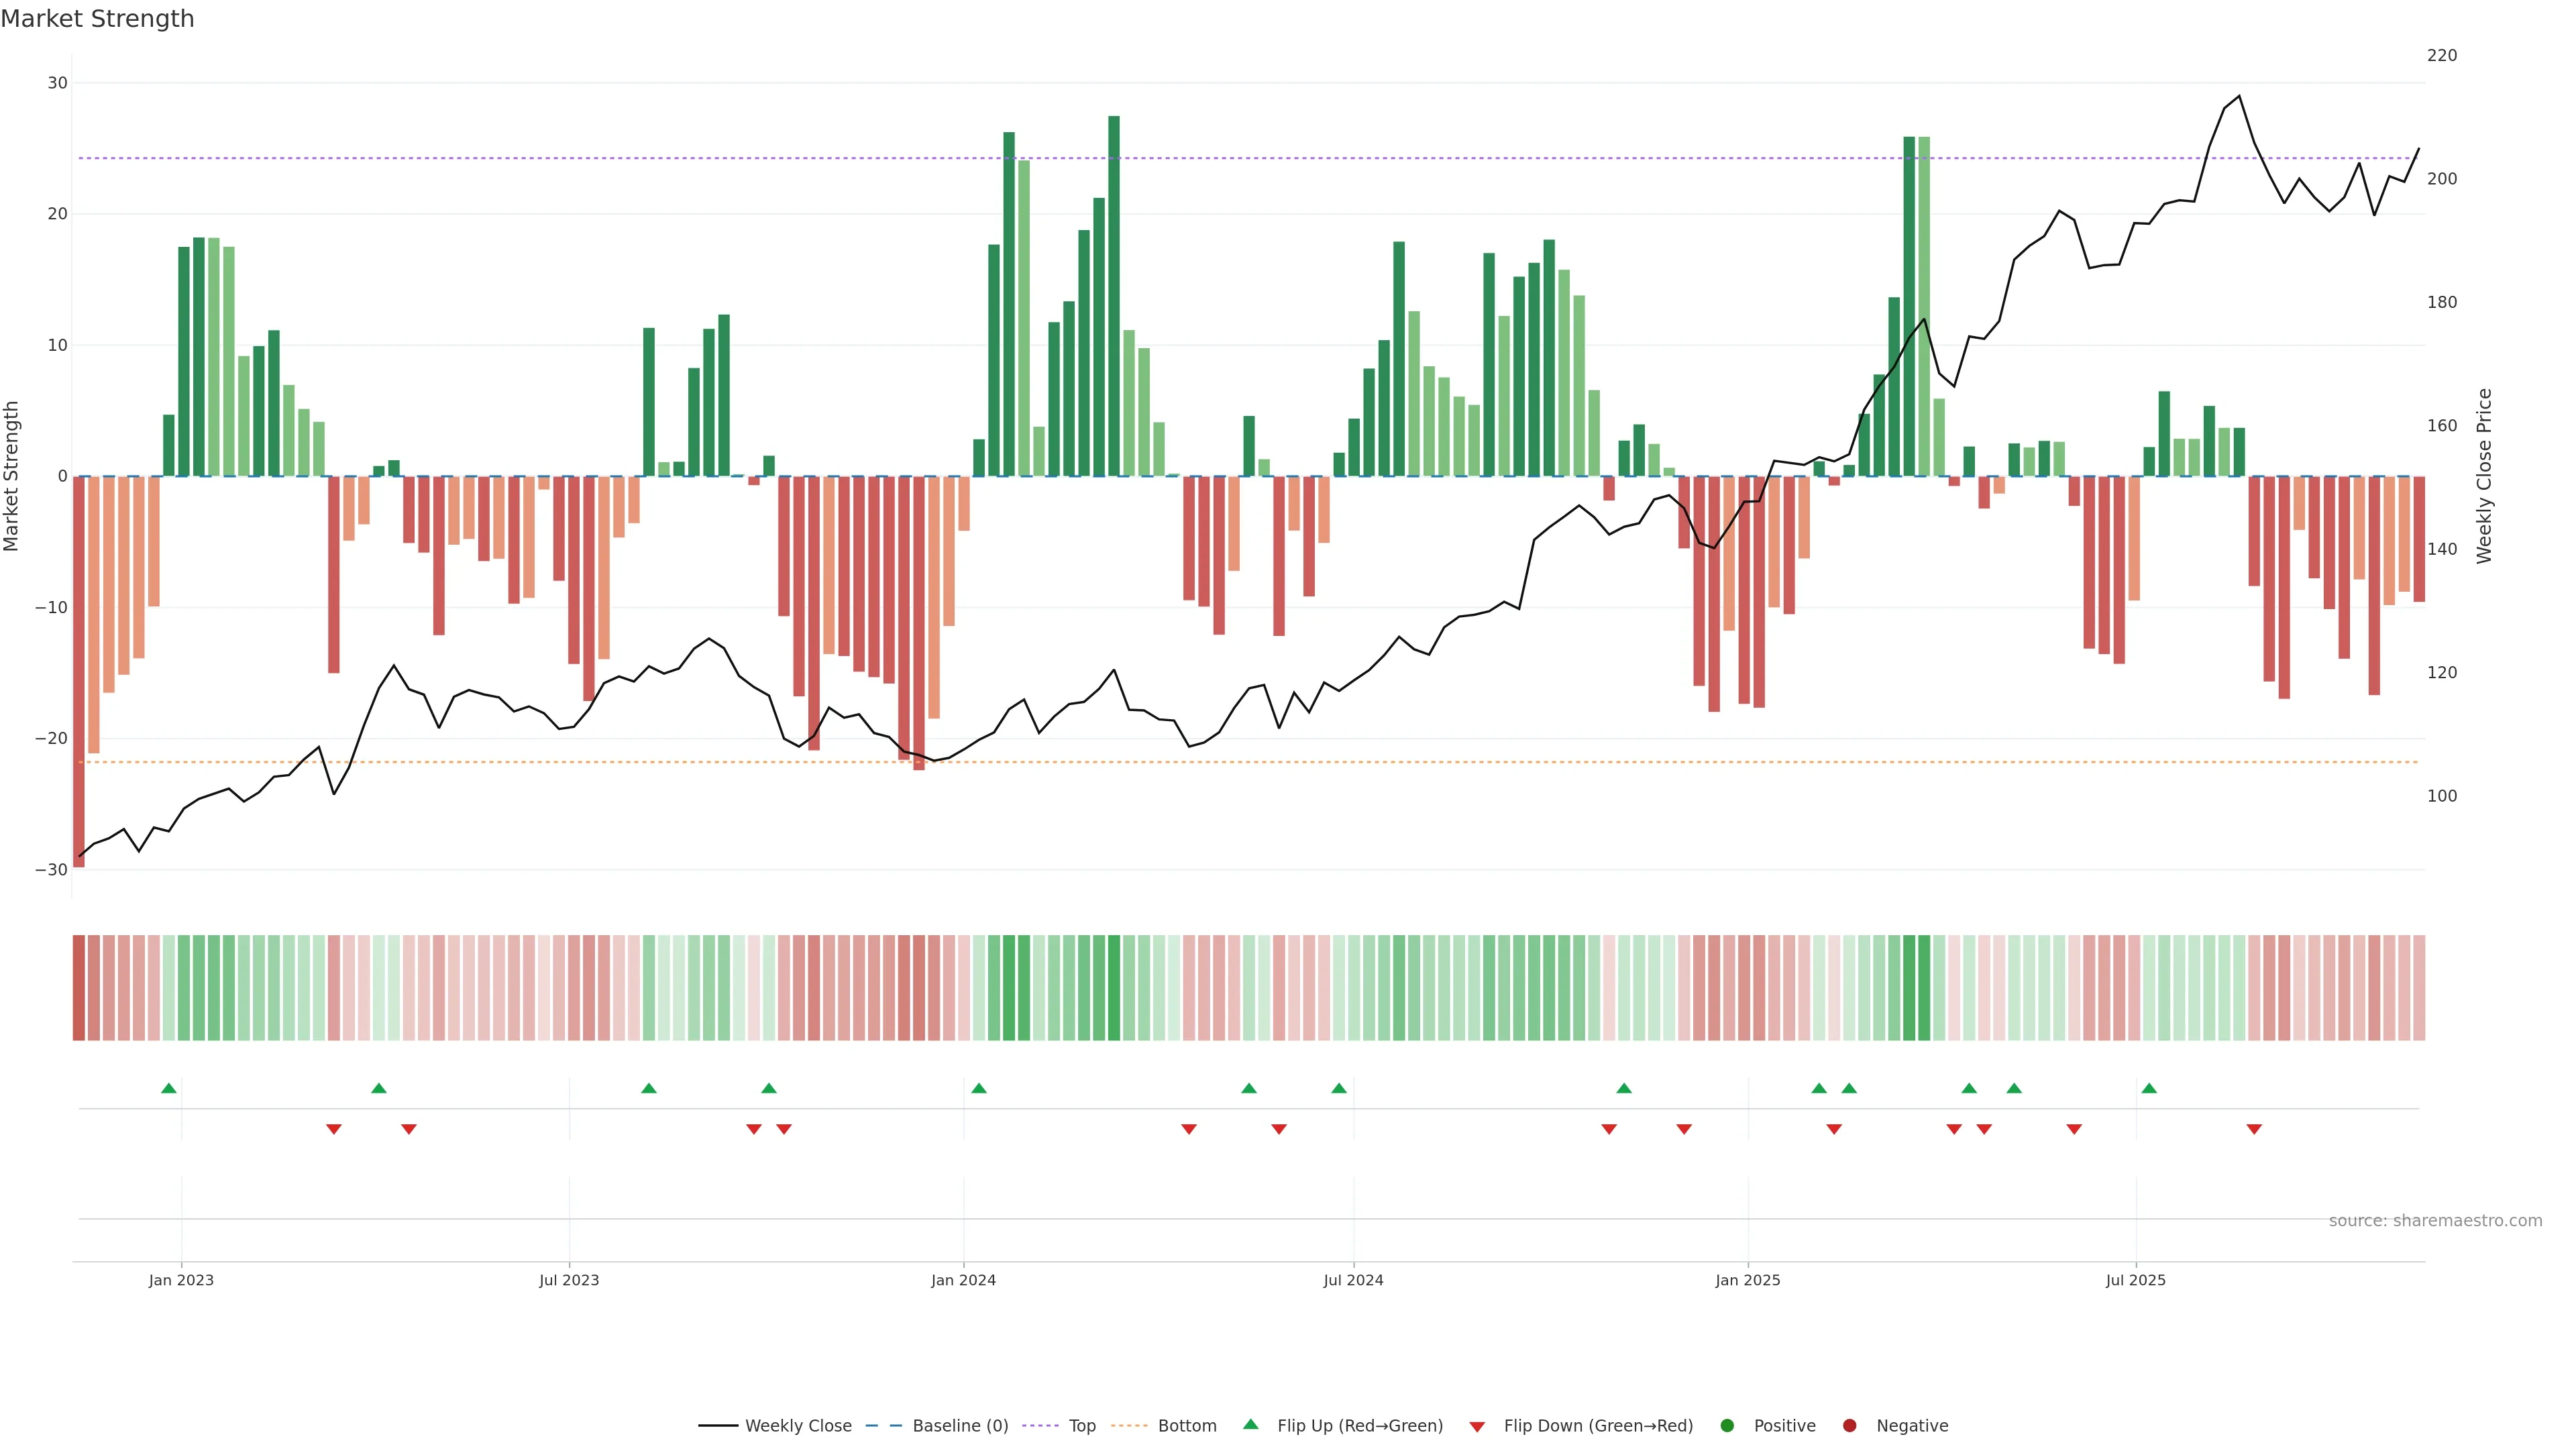Click the dark red leftmost heatmap strip cell
The width and height of the screenshot is (2576, 1449).
click(x=78, y=988)
